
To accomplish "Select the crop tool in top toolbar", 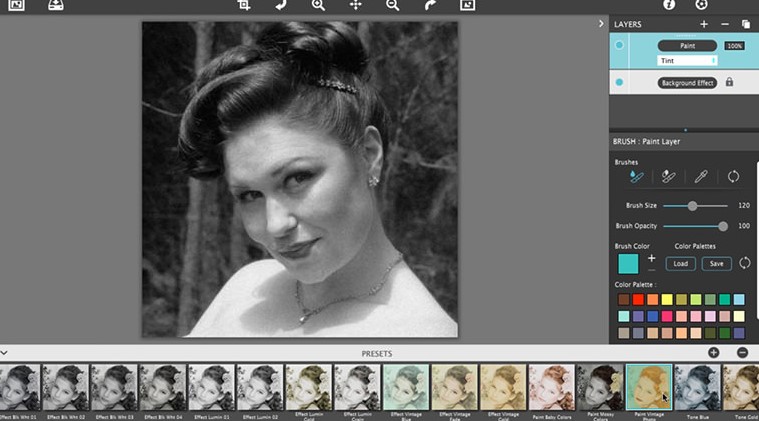I will pos(243,5).
